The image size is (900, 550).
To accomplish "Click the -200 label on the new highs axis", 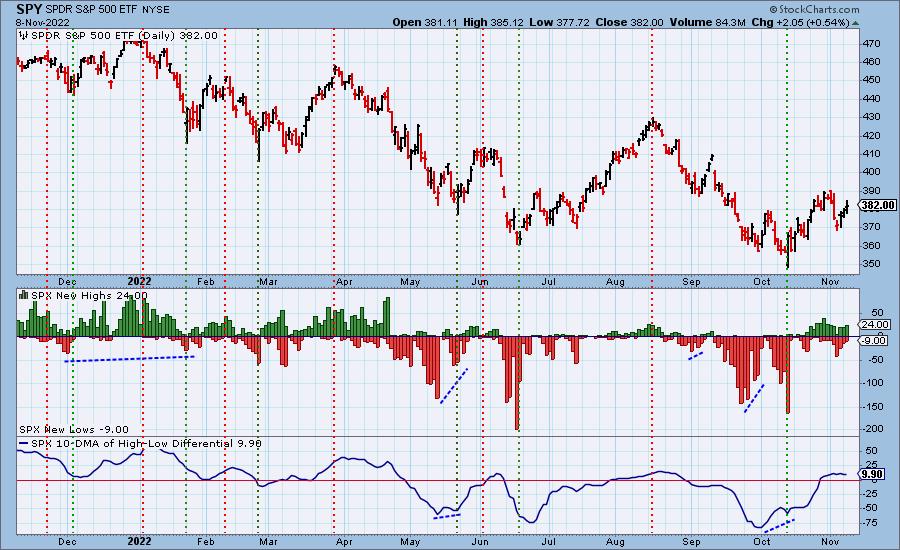I will tap(874, 429).
